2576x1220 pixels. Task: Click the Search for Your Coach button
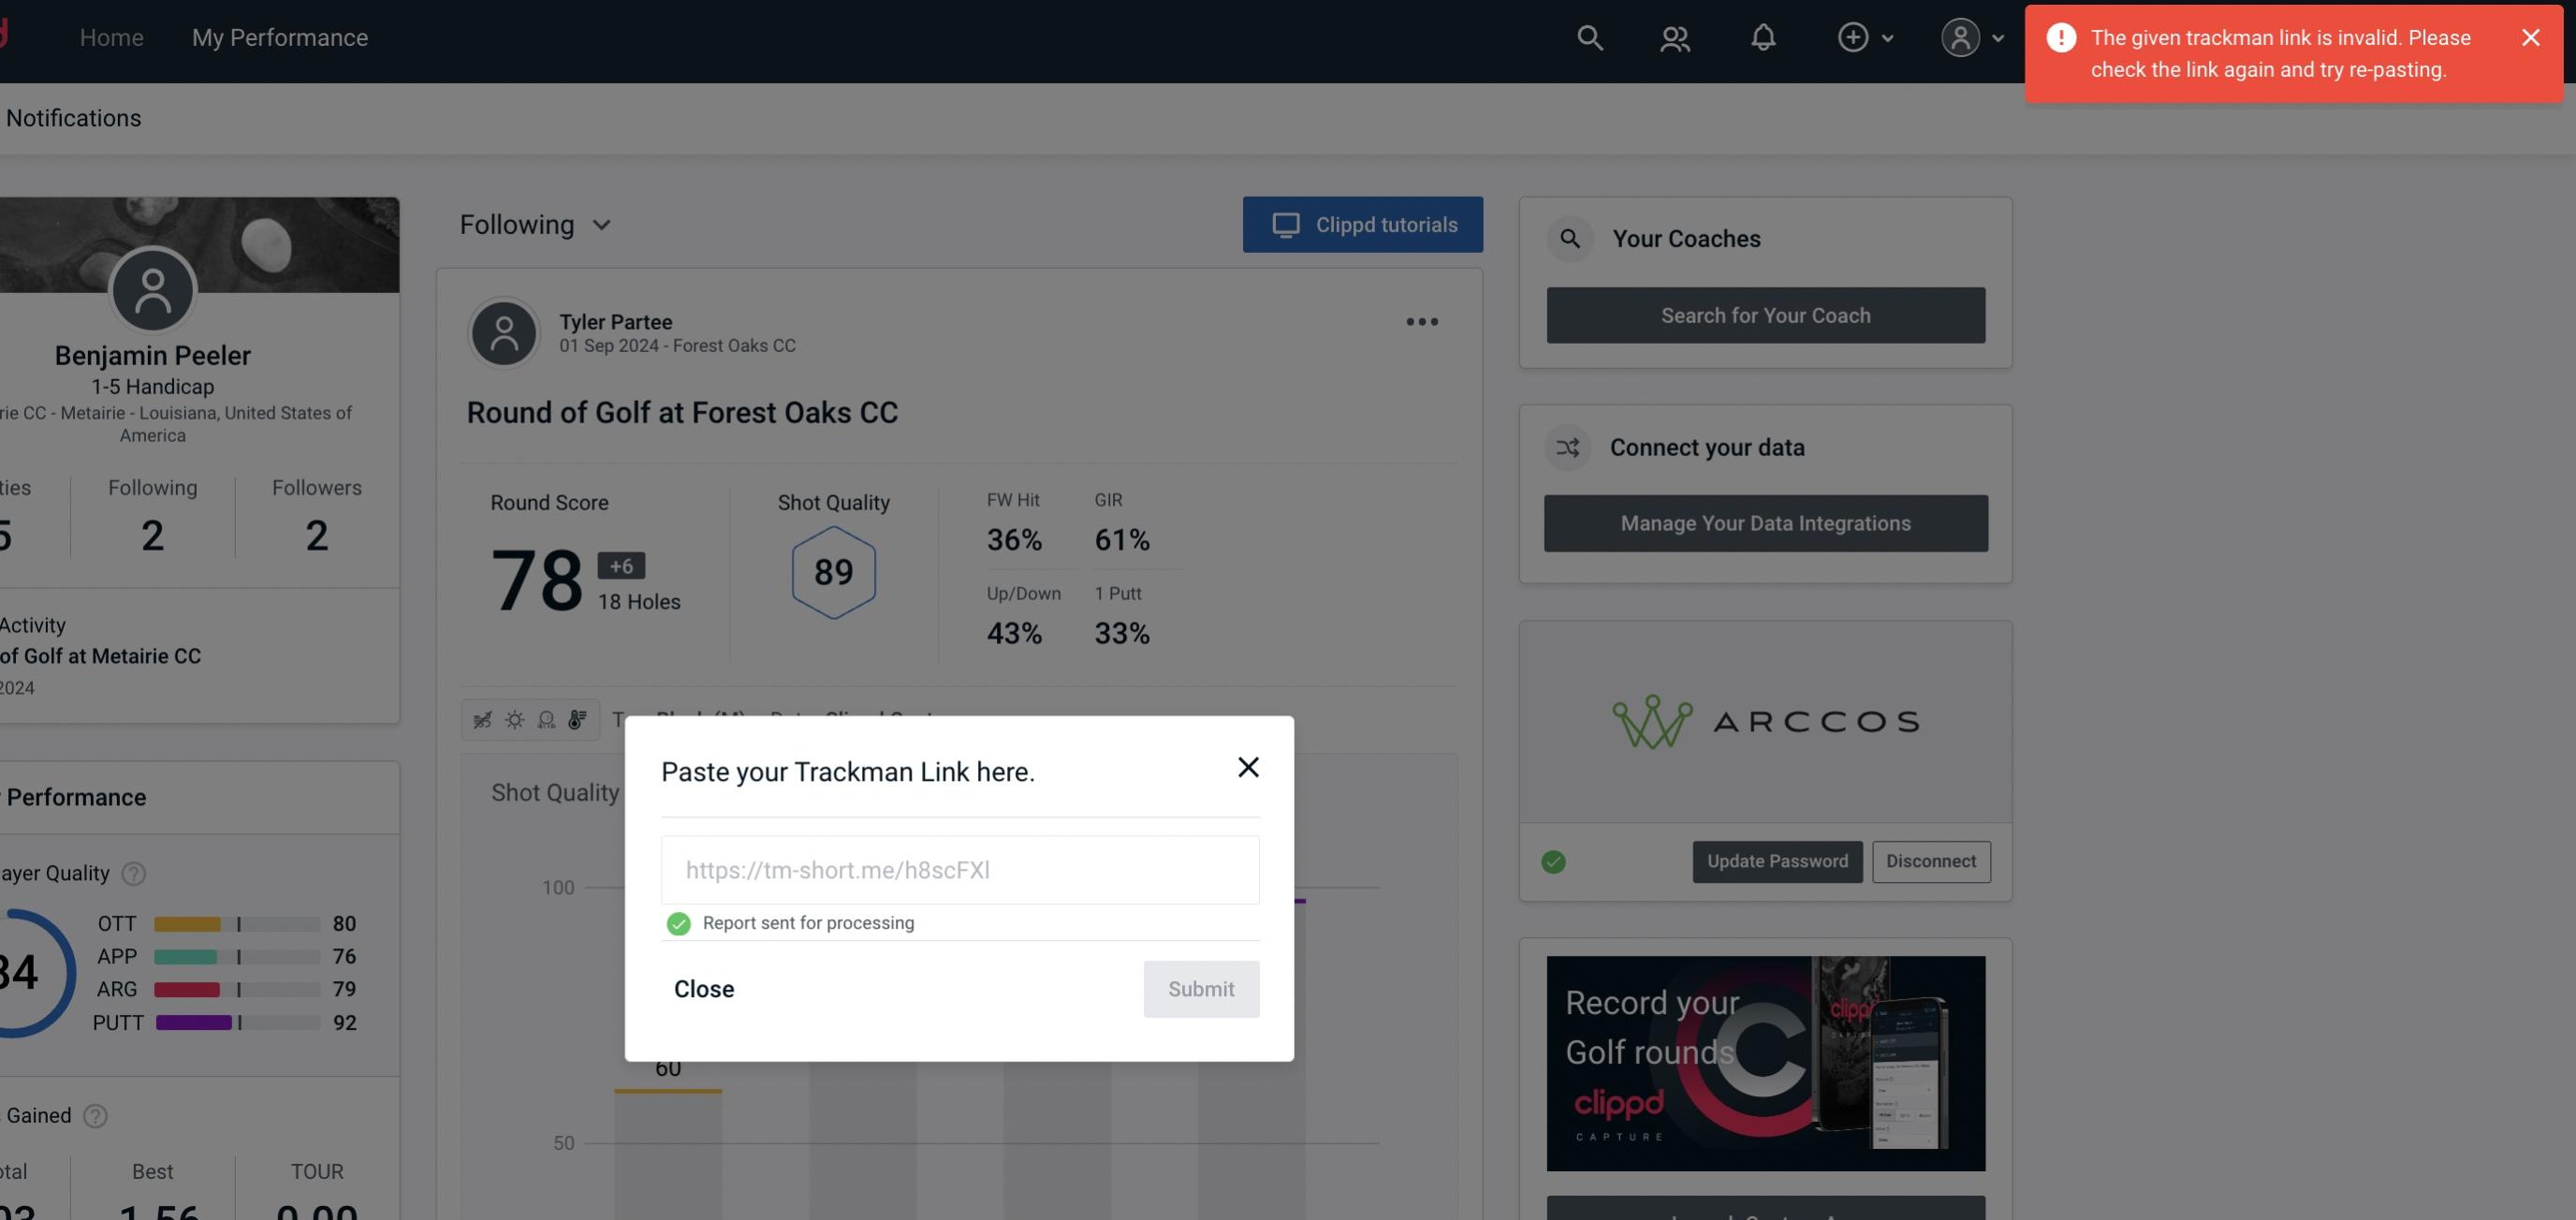pyautogui.click(x=1766, y=316)
